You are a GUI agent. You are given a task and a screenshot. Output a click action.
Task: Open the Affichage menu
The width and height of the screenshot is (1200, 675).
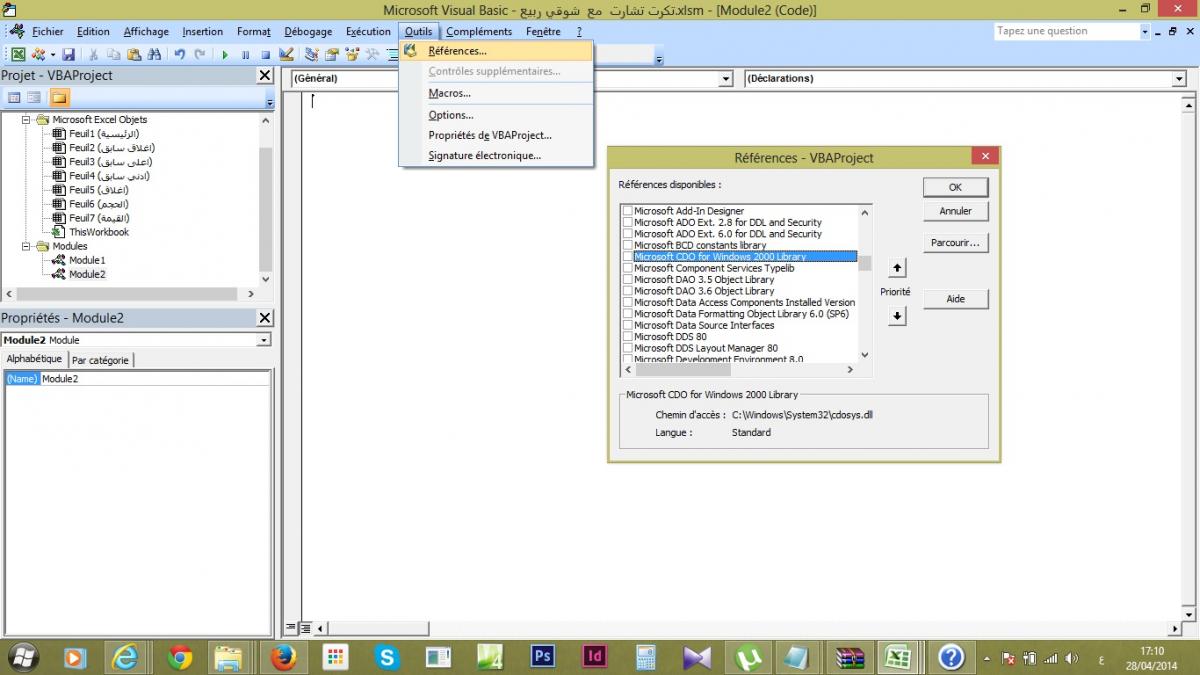(x=146, y=32)
